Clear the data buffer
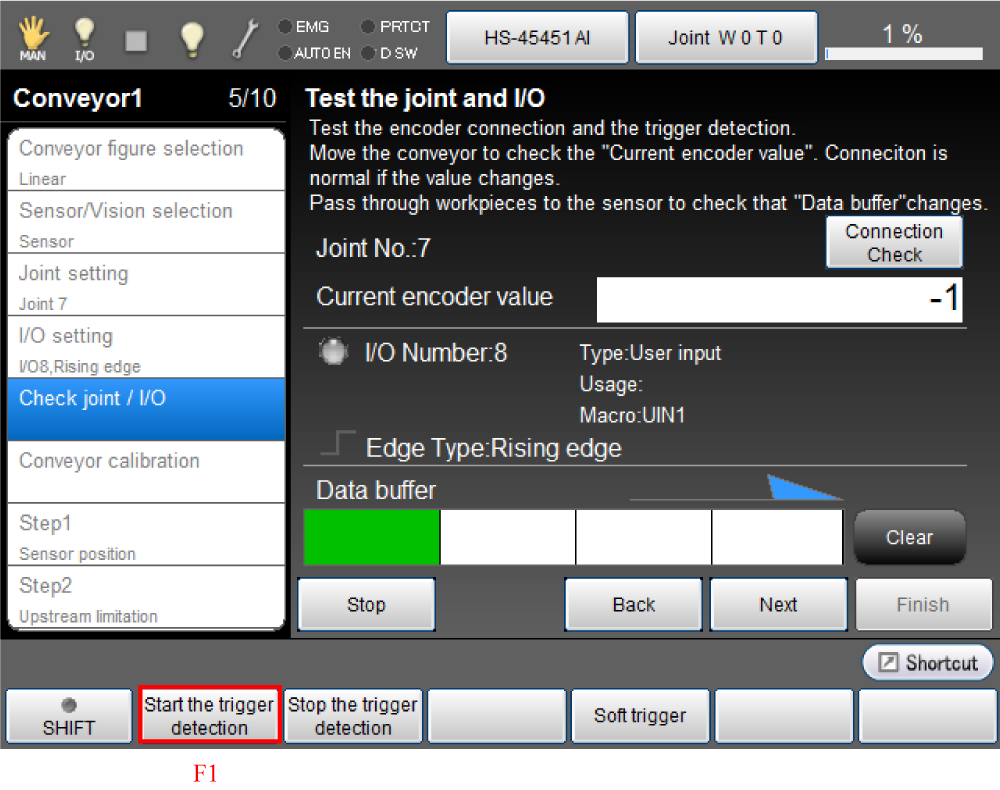The height and width of the screenshot is (790, 1000). [909, 537]
